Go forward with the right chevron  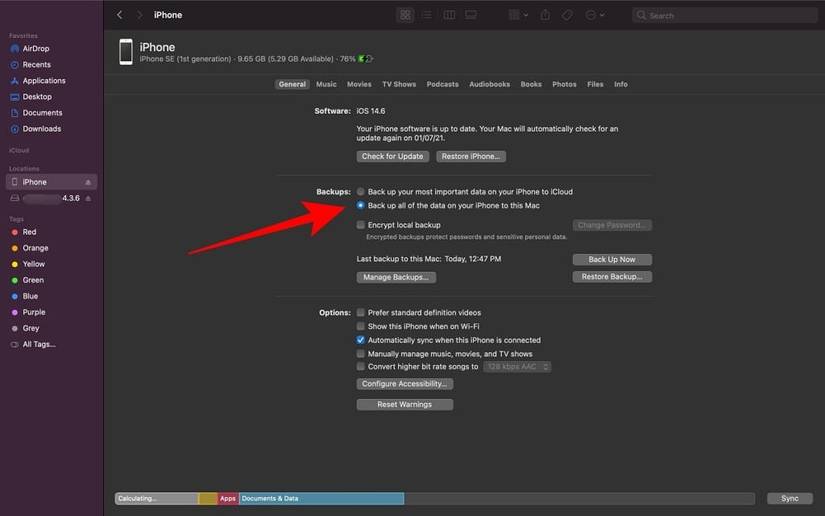(139, 15)
